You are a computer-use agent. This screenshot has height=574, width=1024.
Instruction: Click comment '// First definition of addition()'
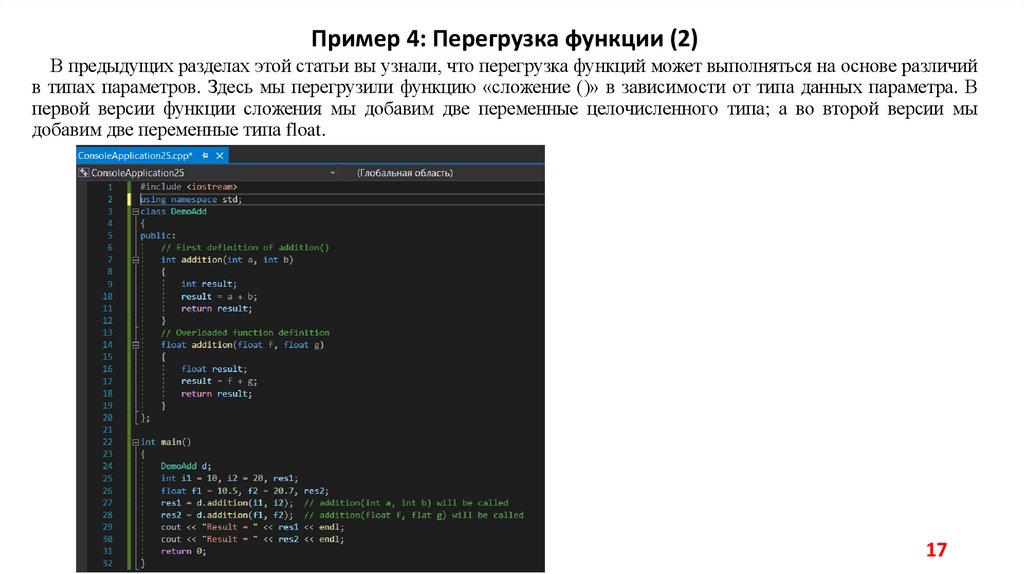click(245, 247)
